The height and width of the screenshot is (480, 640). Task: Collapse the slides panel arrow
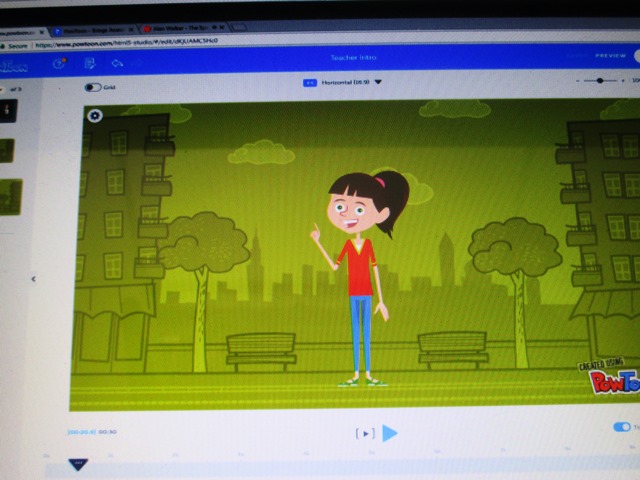pos(33,279)
